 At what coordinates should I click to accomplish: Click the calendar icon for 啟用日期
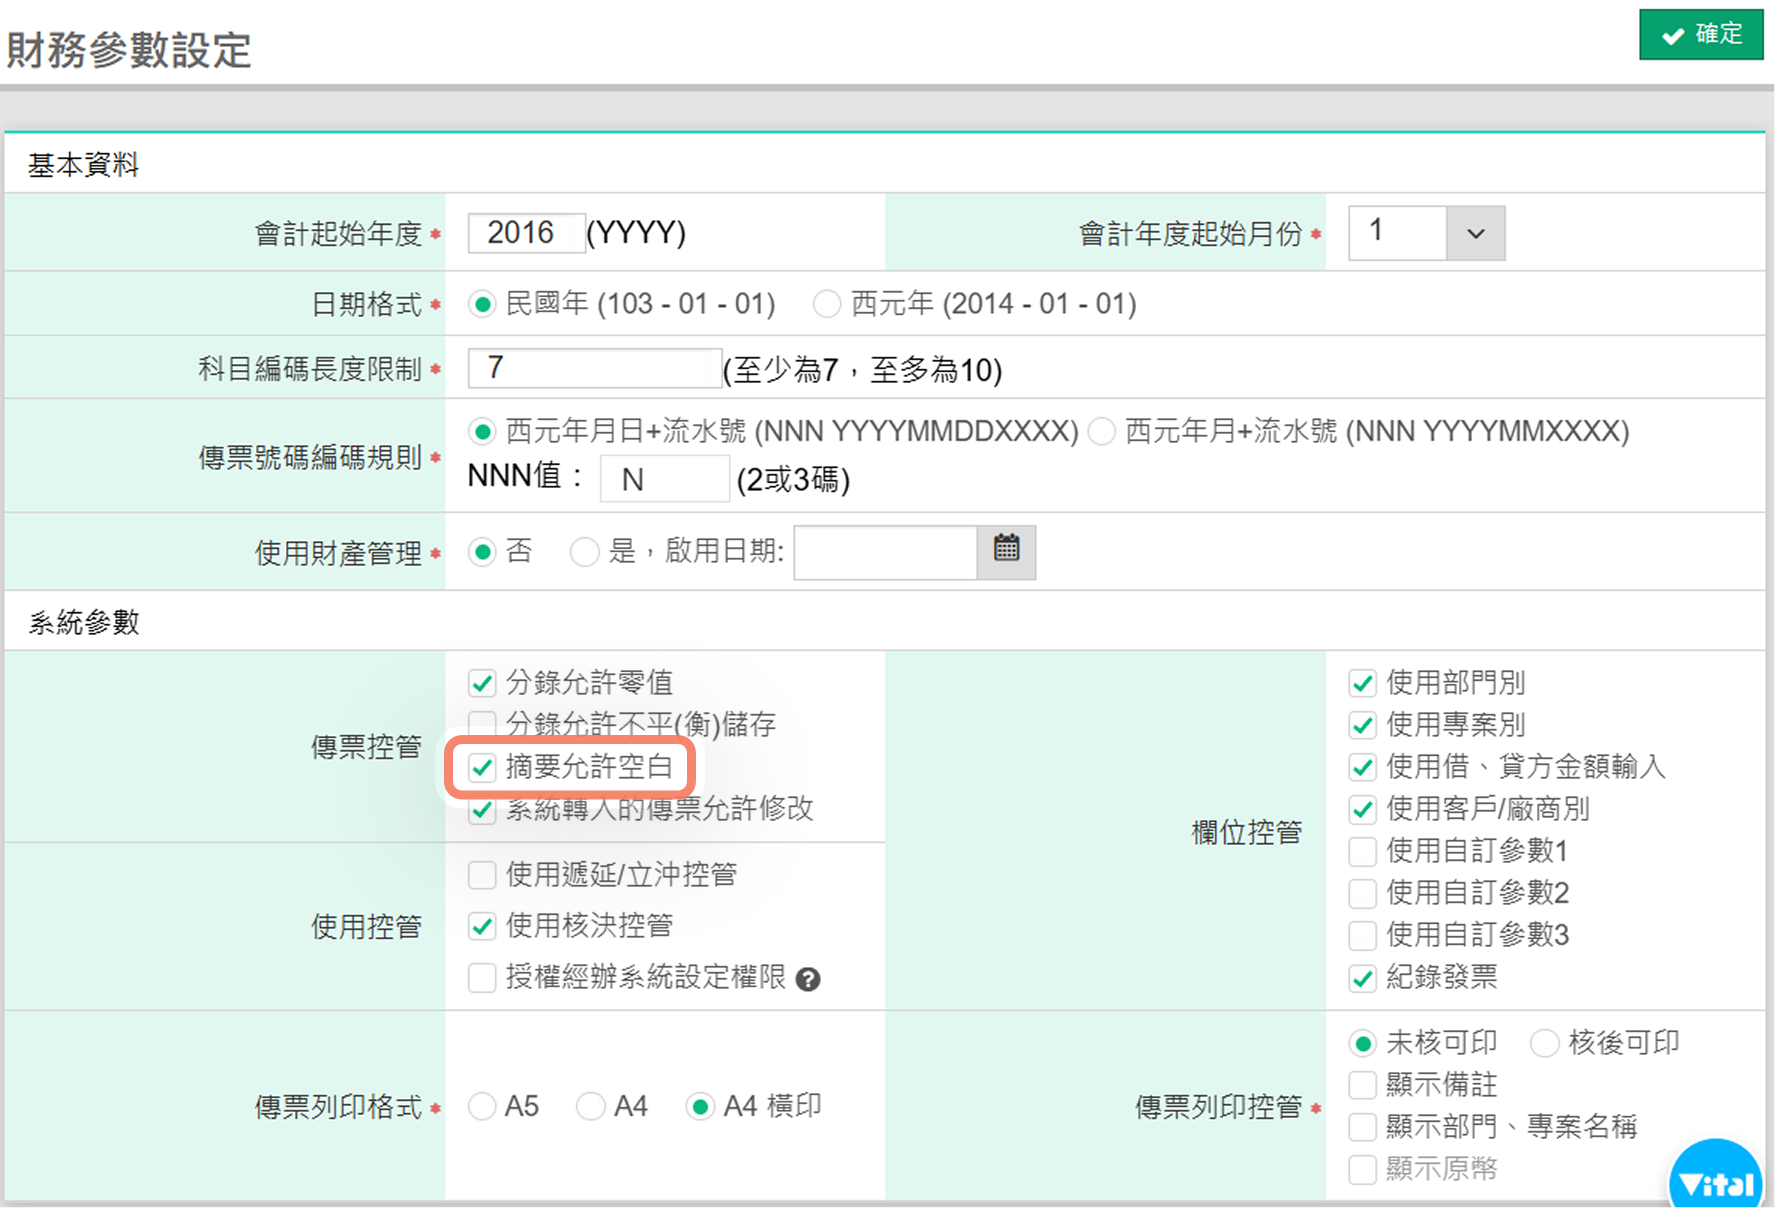(x=1006, y=551)
